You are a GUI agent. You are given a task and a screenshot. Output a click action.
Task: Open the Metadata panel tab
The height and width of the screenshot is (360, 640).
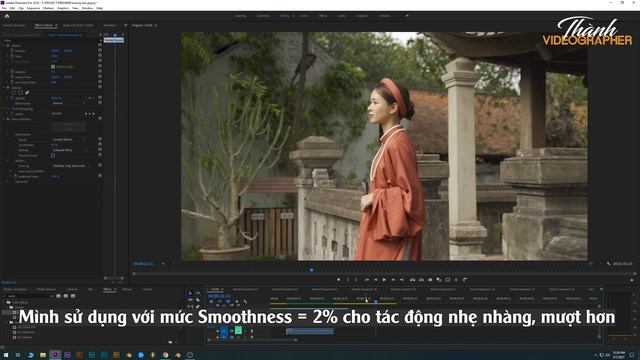pos(109,25)
